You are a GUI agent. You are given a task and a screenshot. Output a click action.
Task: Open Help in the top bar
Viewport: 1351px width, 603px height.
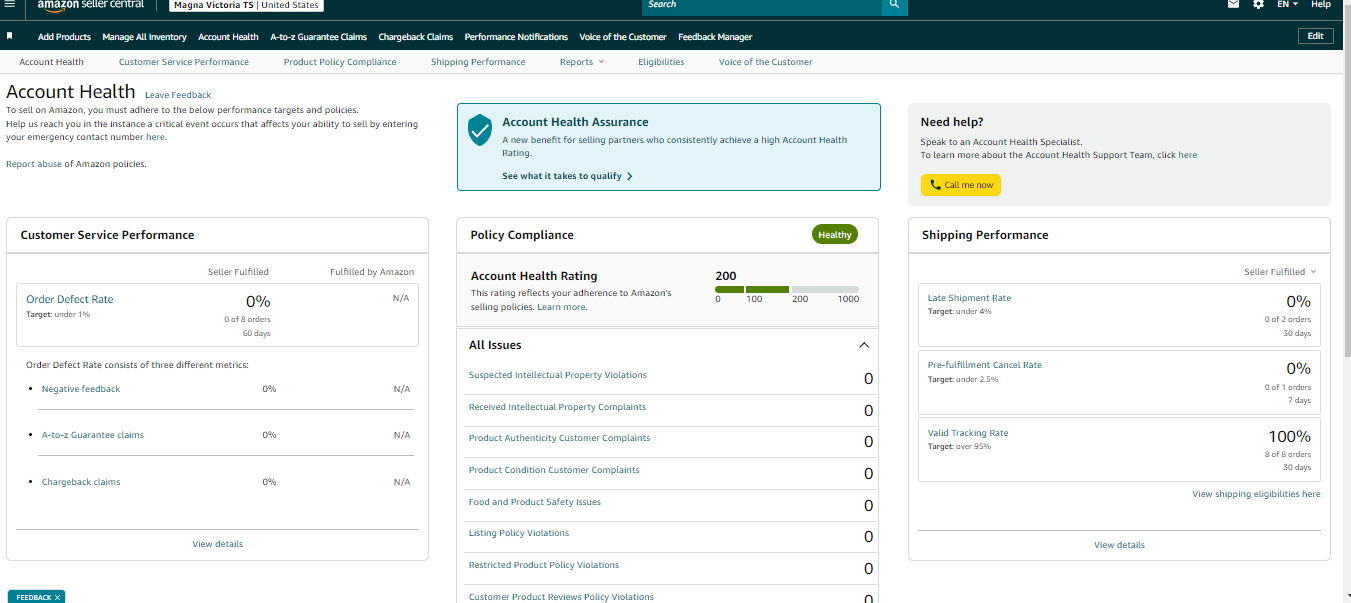(1321, 5)
